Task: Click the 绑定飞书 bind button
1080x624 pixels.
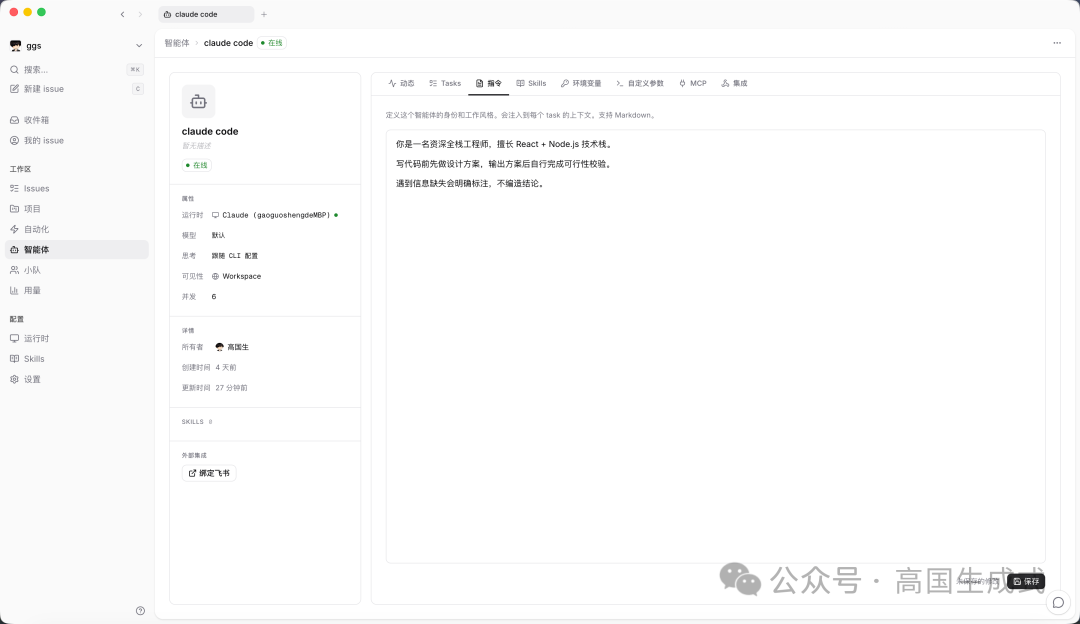Action: click(x=209, y=473)
